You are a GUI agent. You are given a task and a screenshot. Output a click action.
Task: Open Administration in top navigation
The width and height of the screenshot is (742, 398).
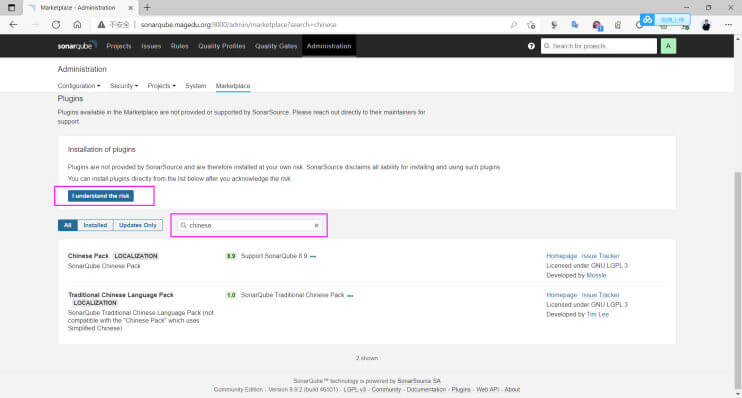[x=329, y=46]
